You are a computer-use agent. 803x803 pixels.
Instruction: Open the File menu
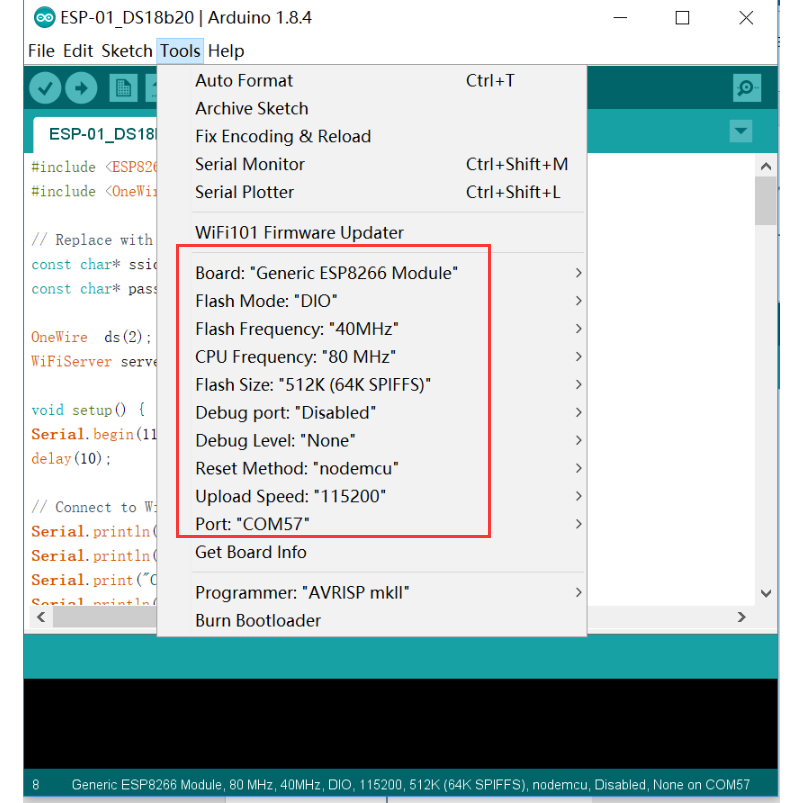tap(41, 51)
